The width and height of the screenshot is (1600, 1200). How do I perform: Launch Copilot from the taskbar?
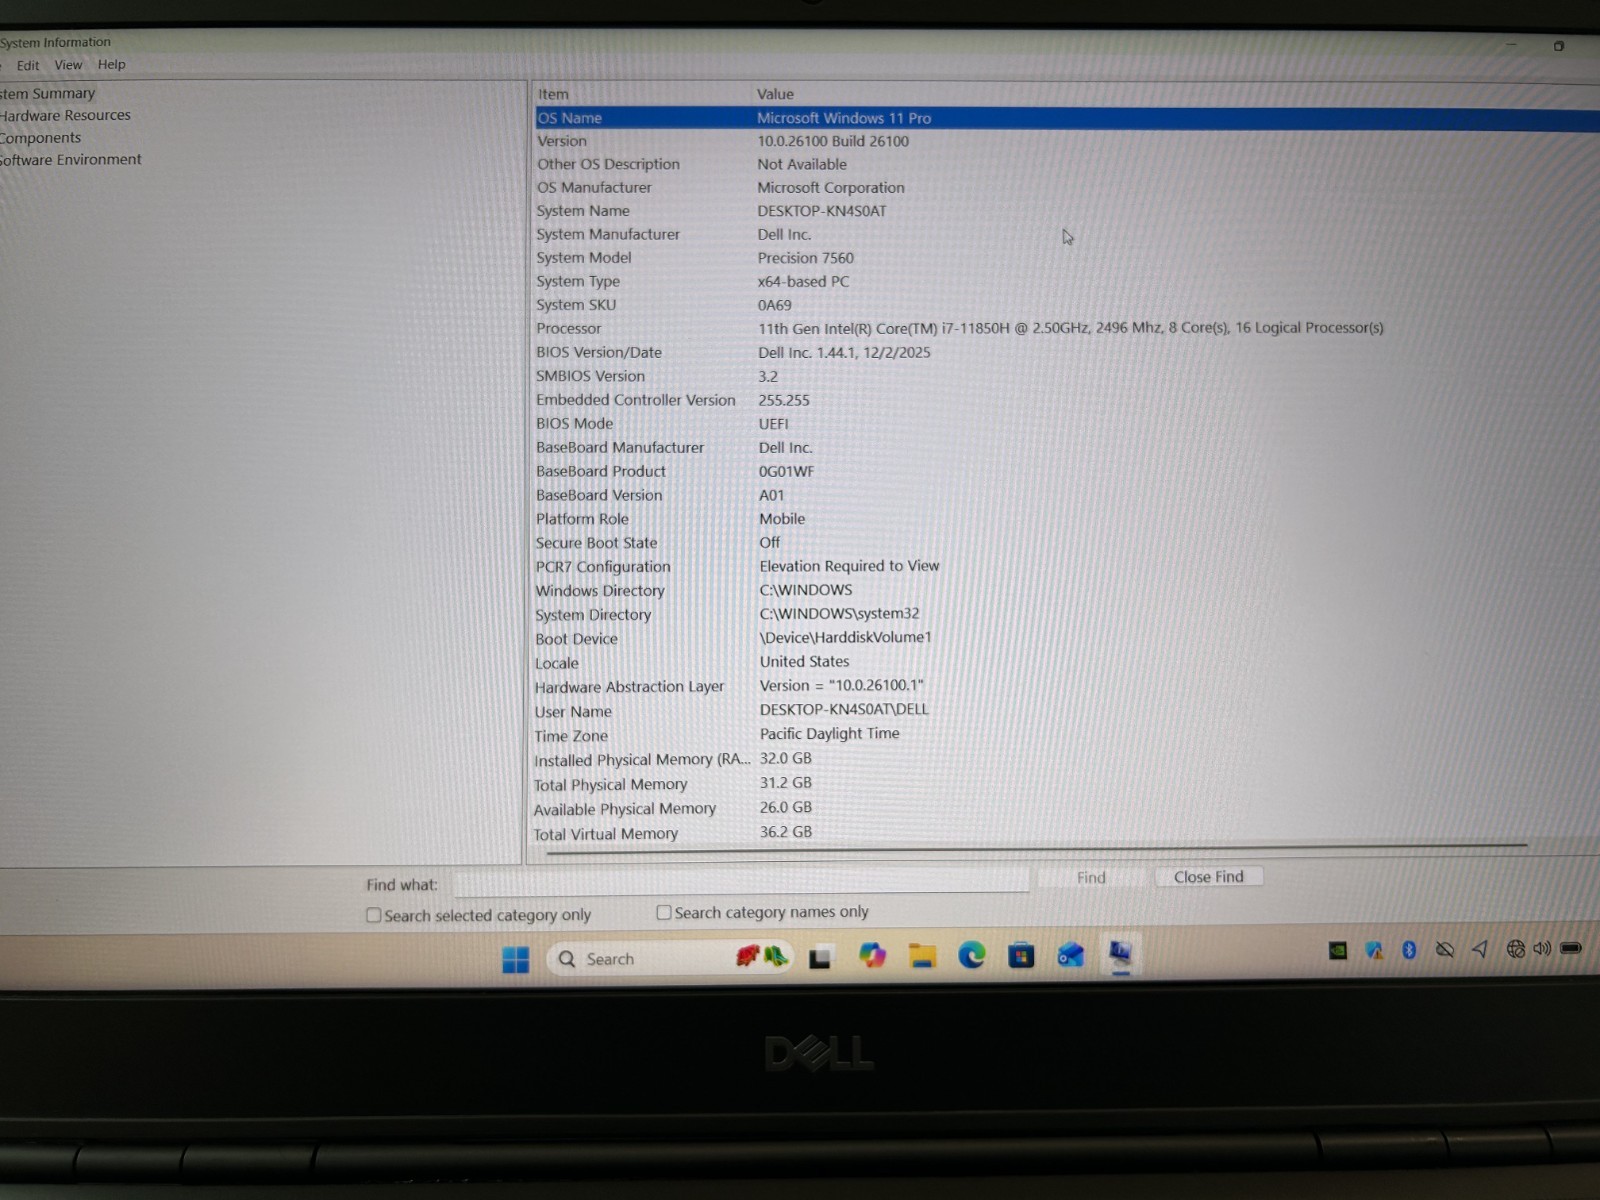point(872,956)
